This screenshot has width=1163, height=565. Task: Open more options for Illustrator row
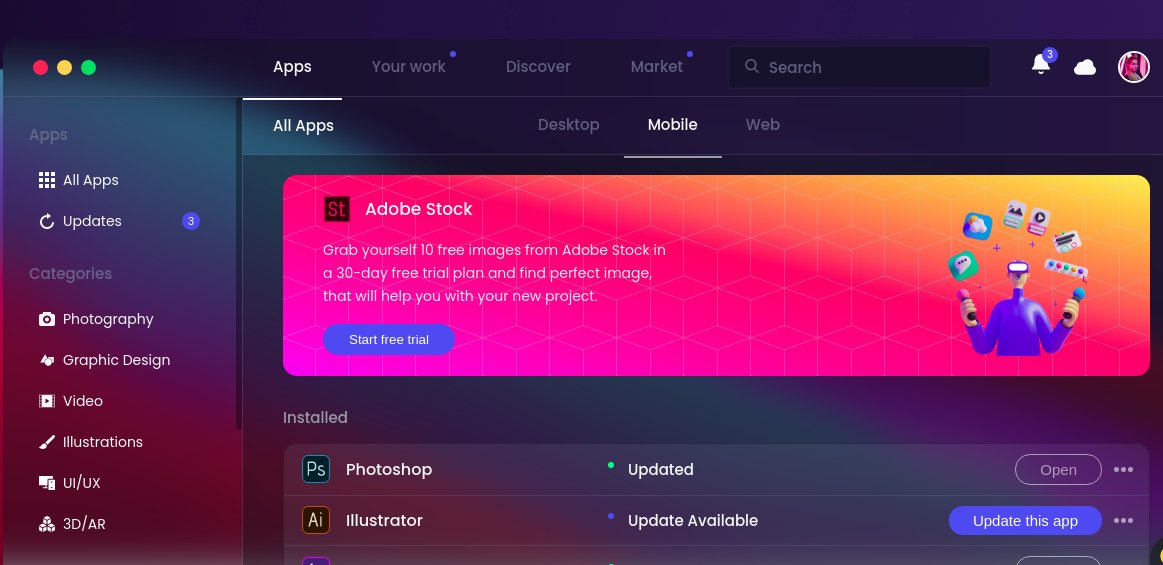[x=1123, y=521]
